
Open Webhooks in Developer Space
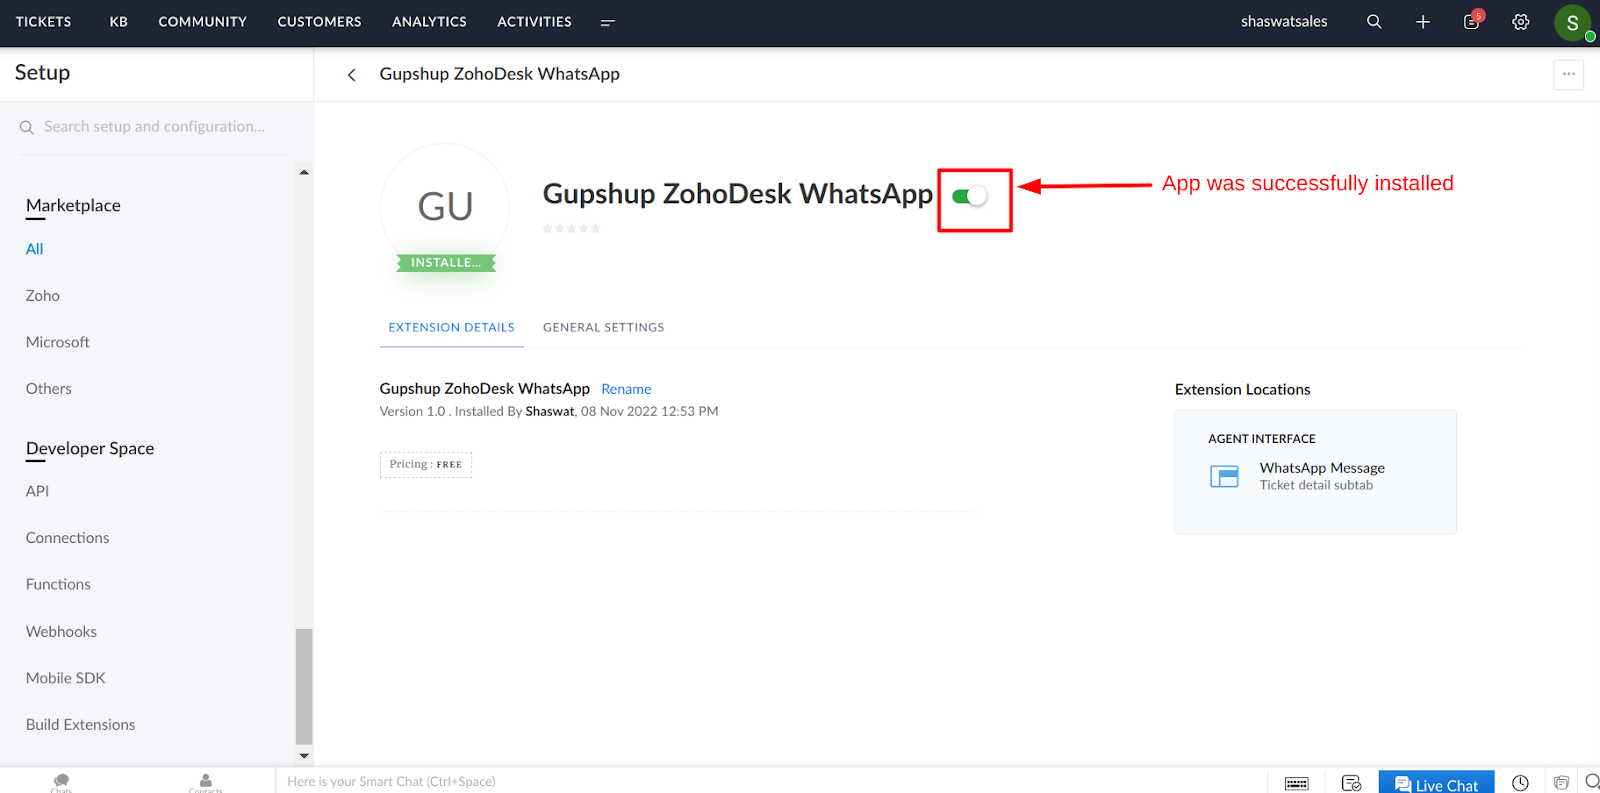point(61,632)
